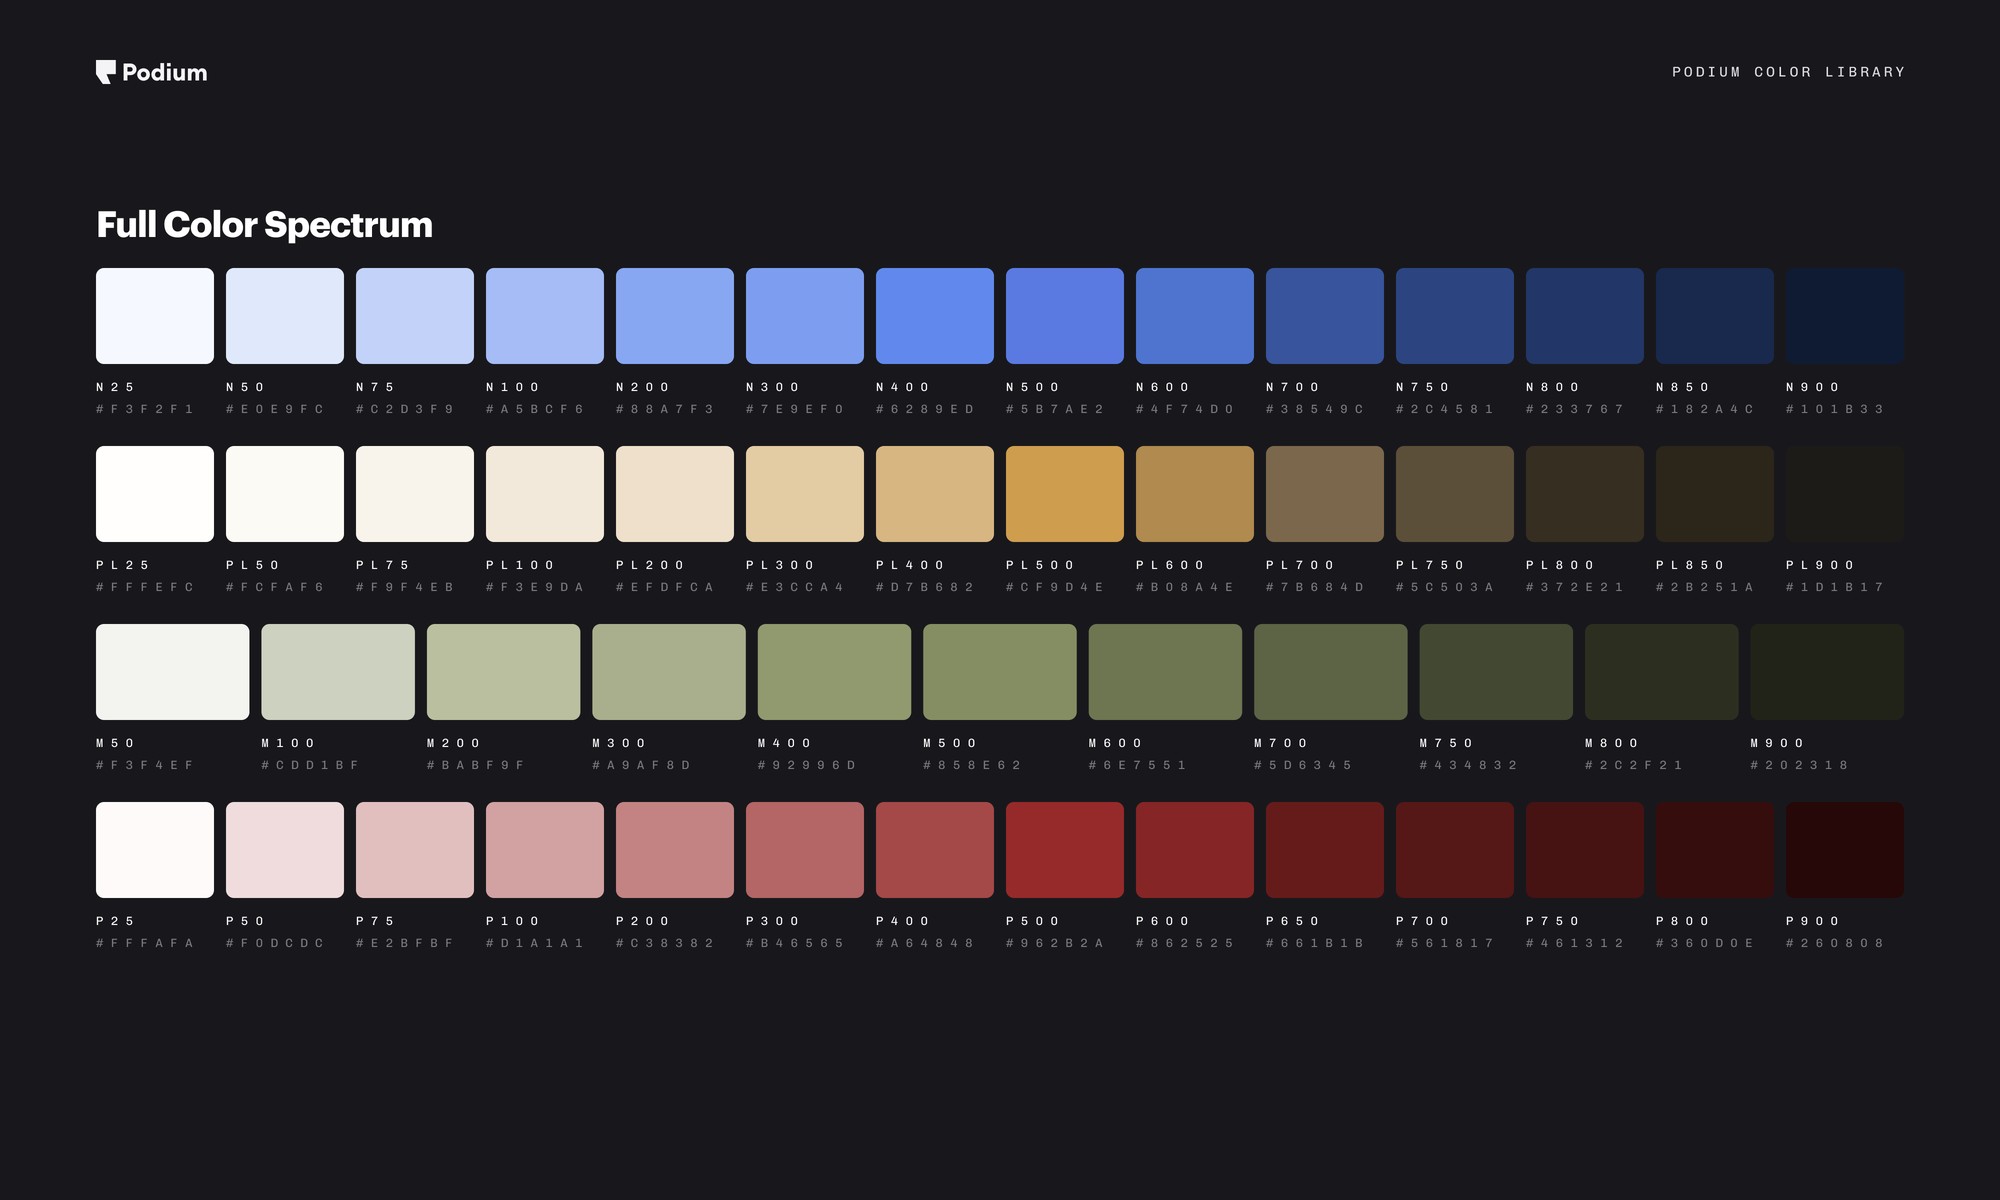2000x1200 pixels.
Task: Select the PL850 swatch
Action: click(x=1715, y=494)
